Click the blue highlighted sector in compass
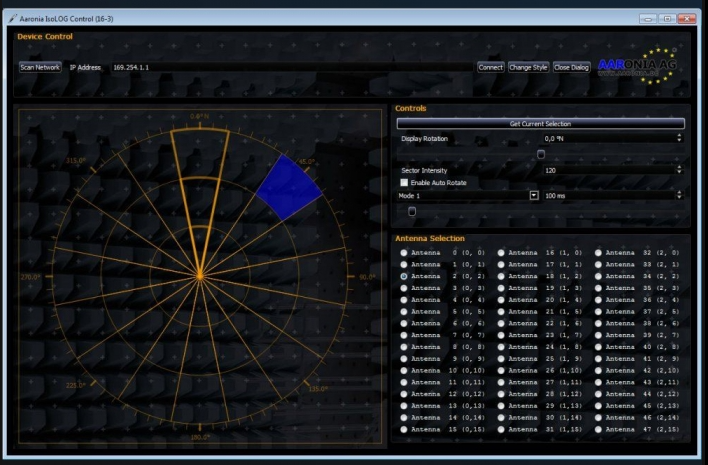708x465 pixels. click(x=289, y=188)
